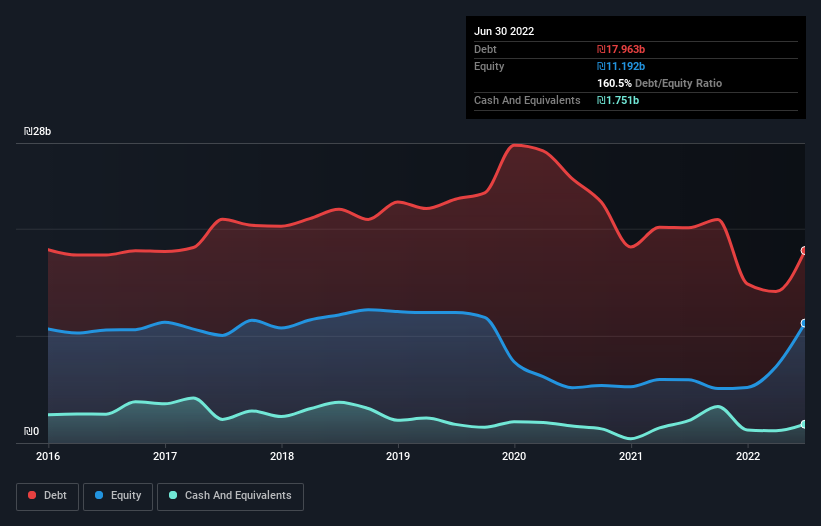Select the 2019 x-axis label
The height and width of the screenshot is (526, 821).
pos(398,456)
